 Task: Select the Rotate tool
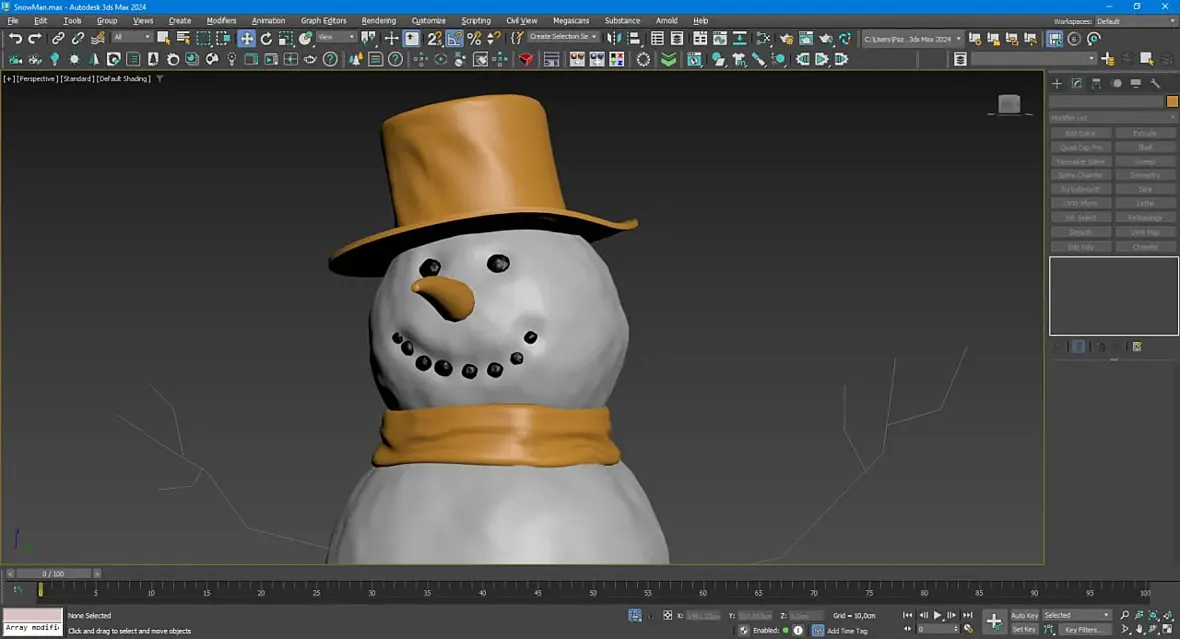coord(266,38)
